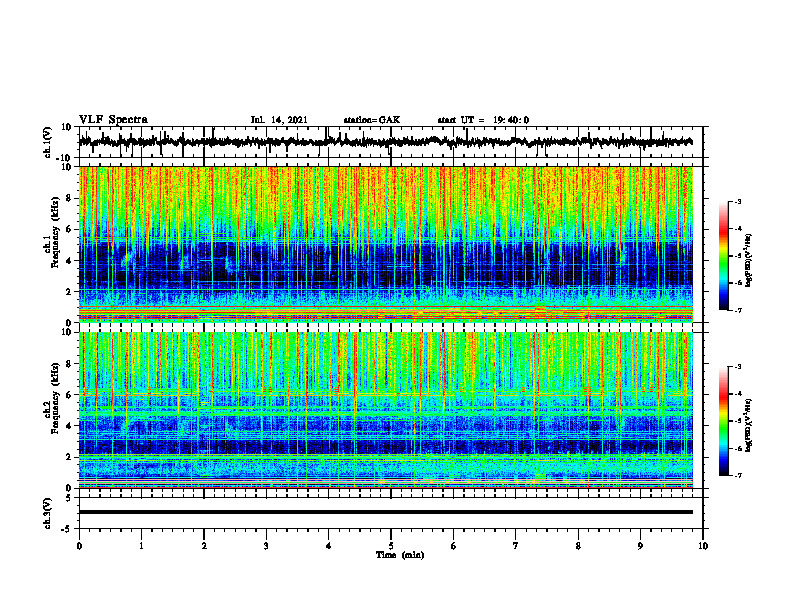Click time-axis tick label "0" at the bottom
This screenshot has height=612, width=792.
click(79, 546)
